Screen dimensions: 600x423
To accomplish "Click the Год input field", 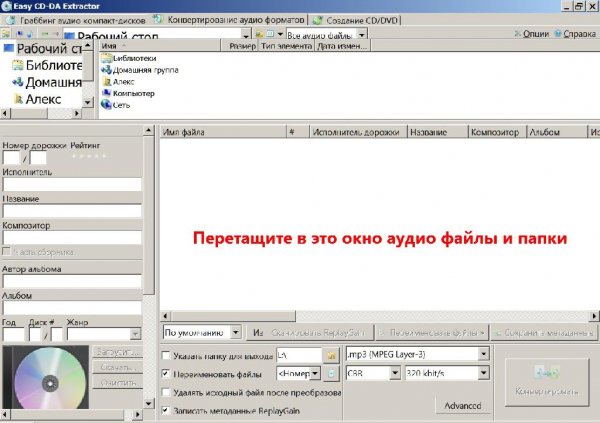I will pyautogui.click(x=14, y=334).
